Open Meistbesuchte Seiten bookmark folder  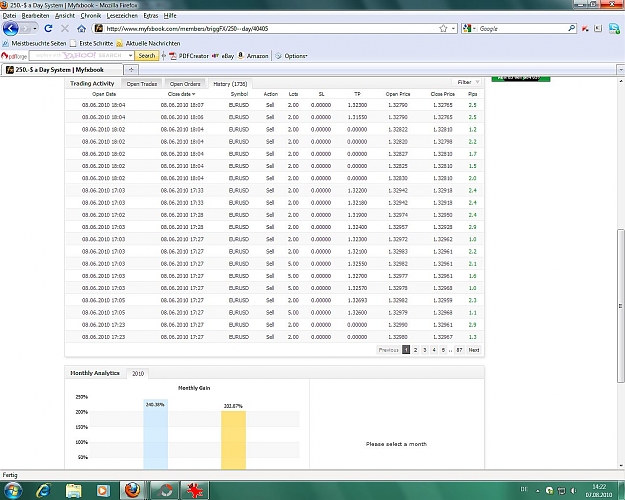pos(34,43)
